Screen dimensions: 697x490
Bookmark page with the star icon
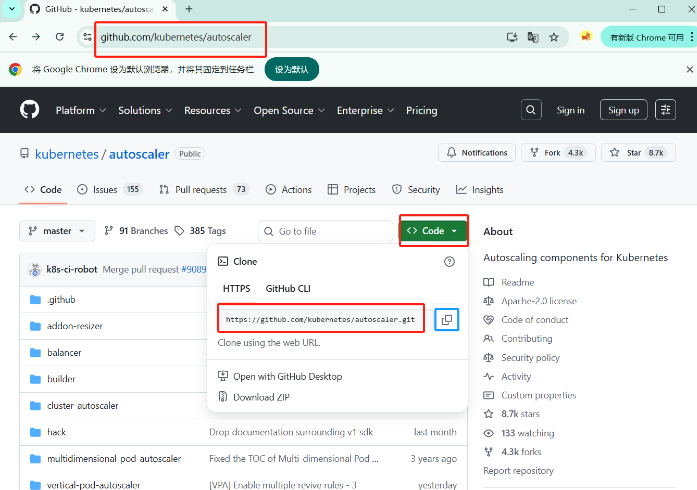click(554, 37)
